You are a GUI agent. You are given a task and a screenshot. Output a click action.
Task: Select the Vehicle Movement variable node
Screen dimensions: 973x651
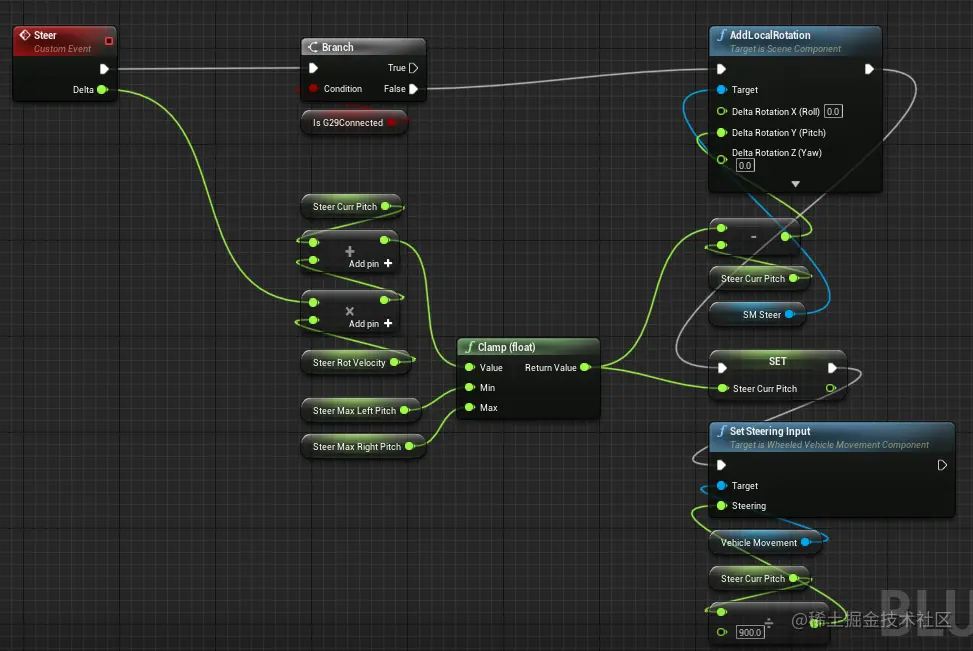tap(766, 542)
